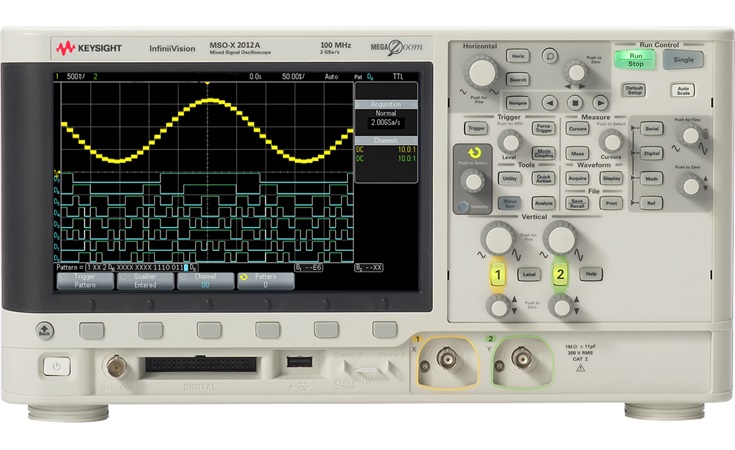735x450 pixels.
Task: Push the large Horizontal time/div knob
Action: coord(481,72)
